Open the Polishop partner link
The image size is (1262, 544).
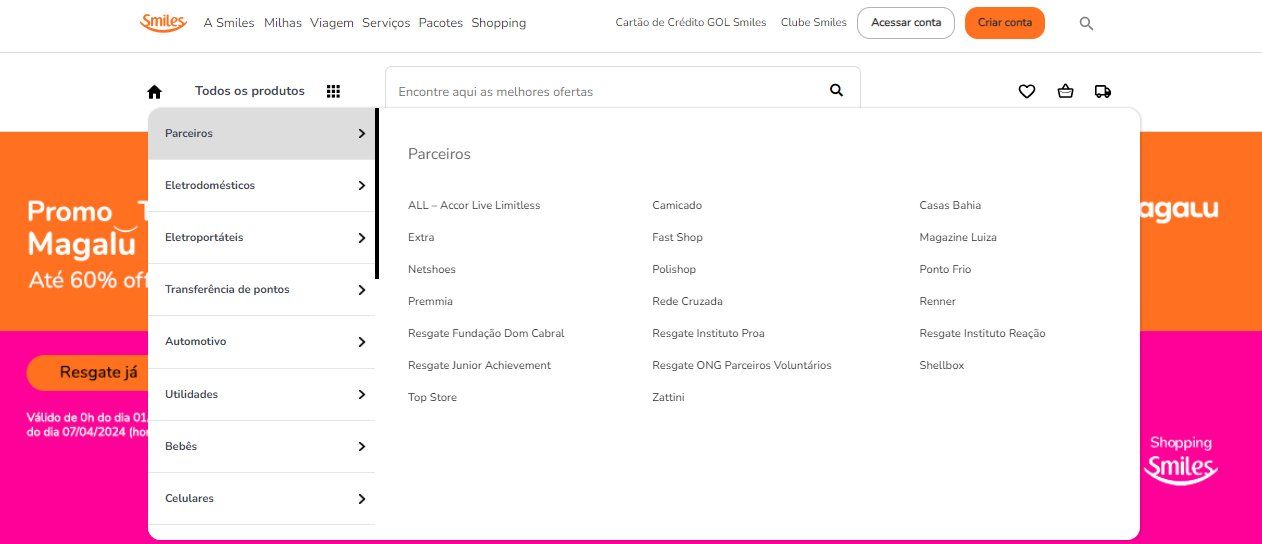click(x=674, y=269)
